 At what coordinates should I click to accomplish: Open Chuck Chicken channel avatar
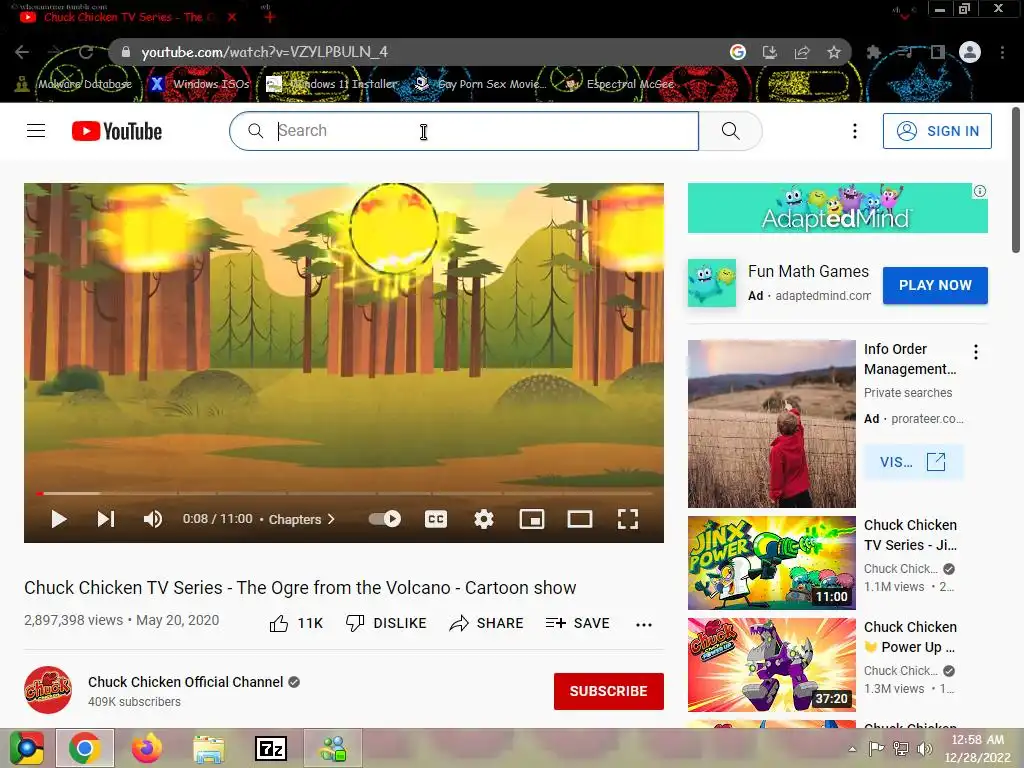48,690
